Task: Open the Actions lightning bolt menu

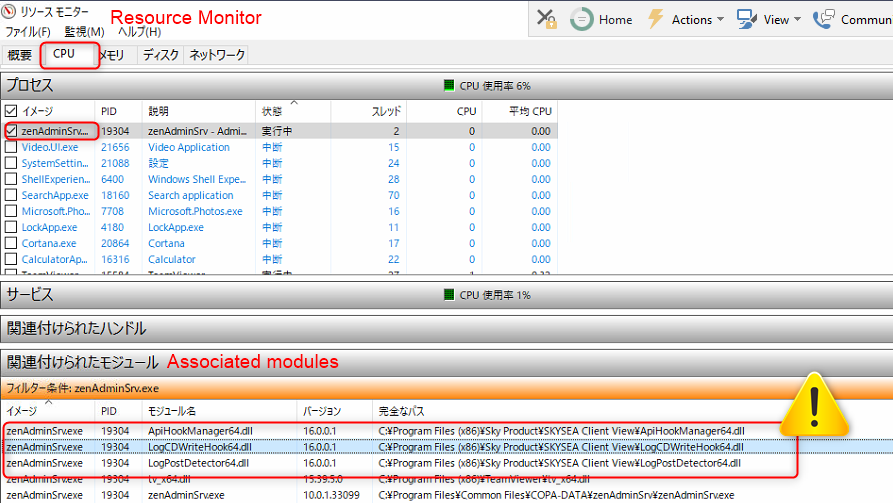Action: 686,19
